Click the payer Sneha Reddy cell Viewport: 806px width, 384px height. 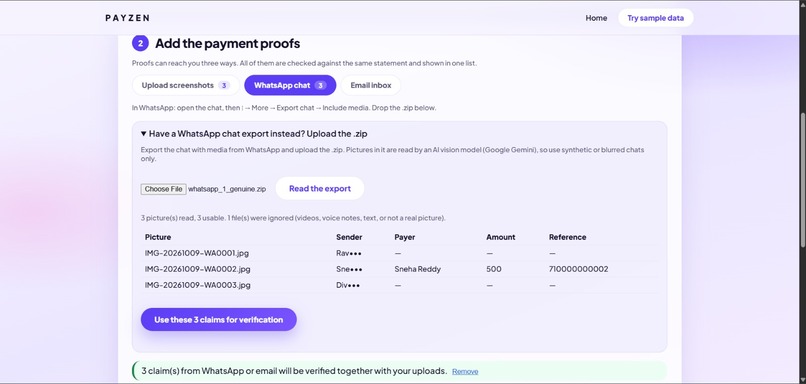417,269
